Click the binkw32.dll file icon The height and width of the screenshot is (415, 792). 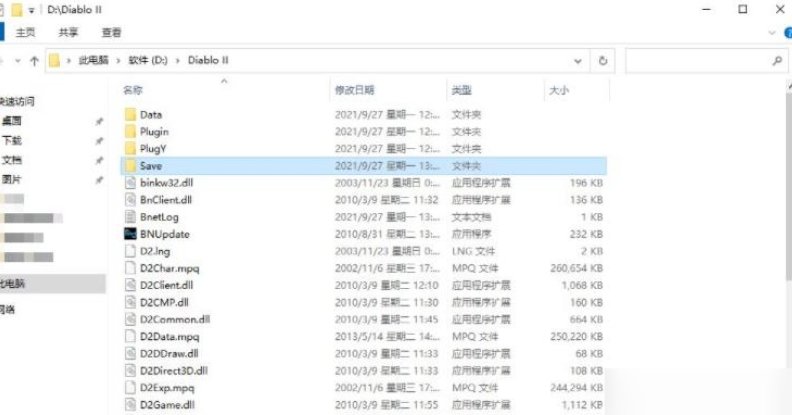click(x=130, y=183)
